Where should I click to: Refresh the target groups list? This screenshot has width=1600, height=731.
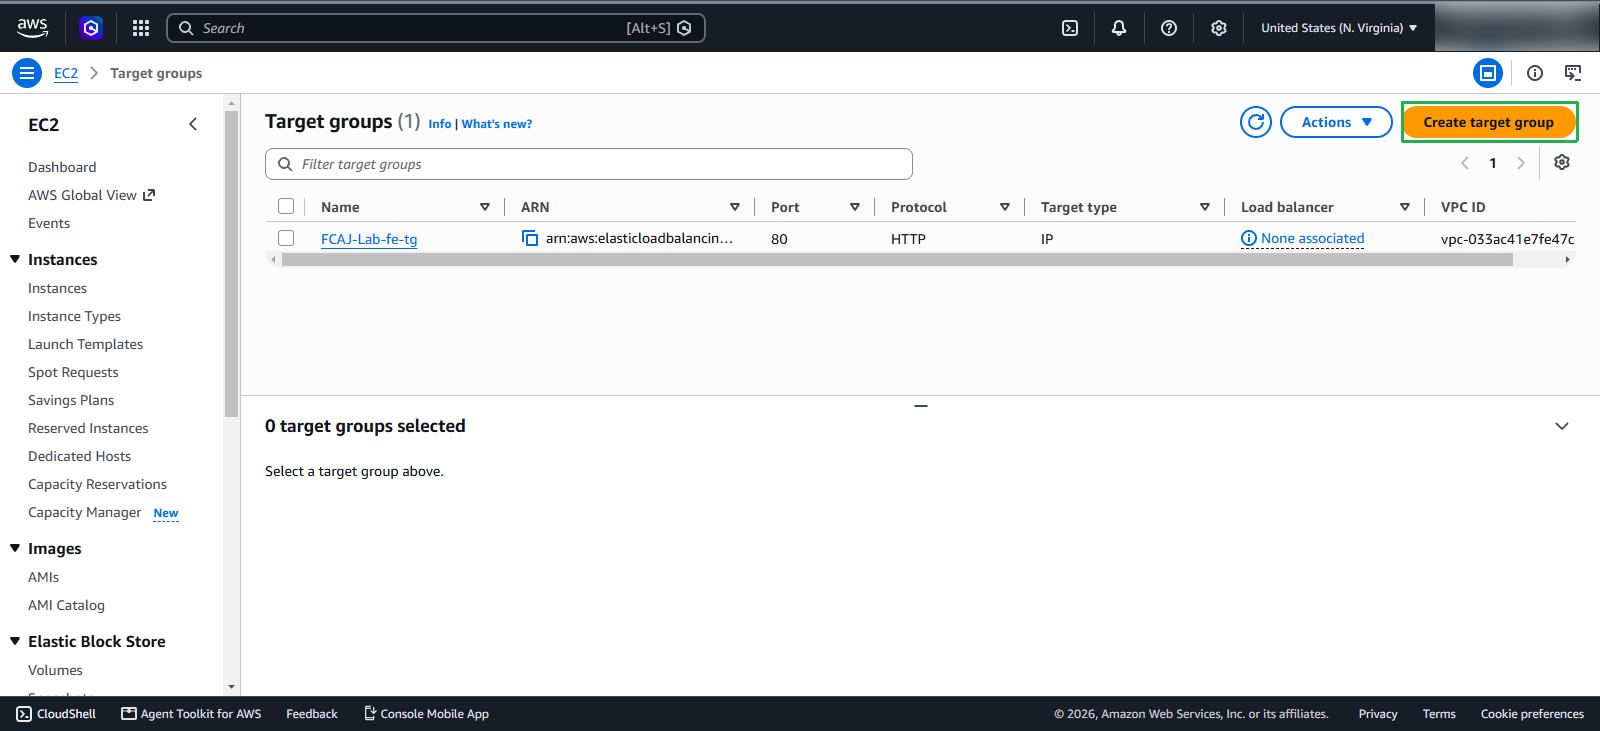pos(1256,122)
